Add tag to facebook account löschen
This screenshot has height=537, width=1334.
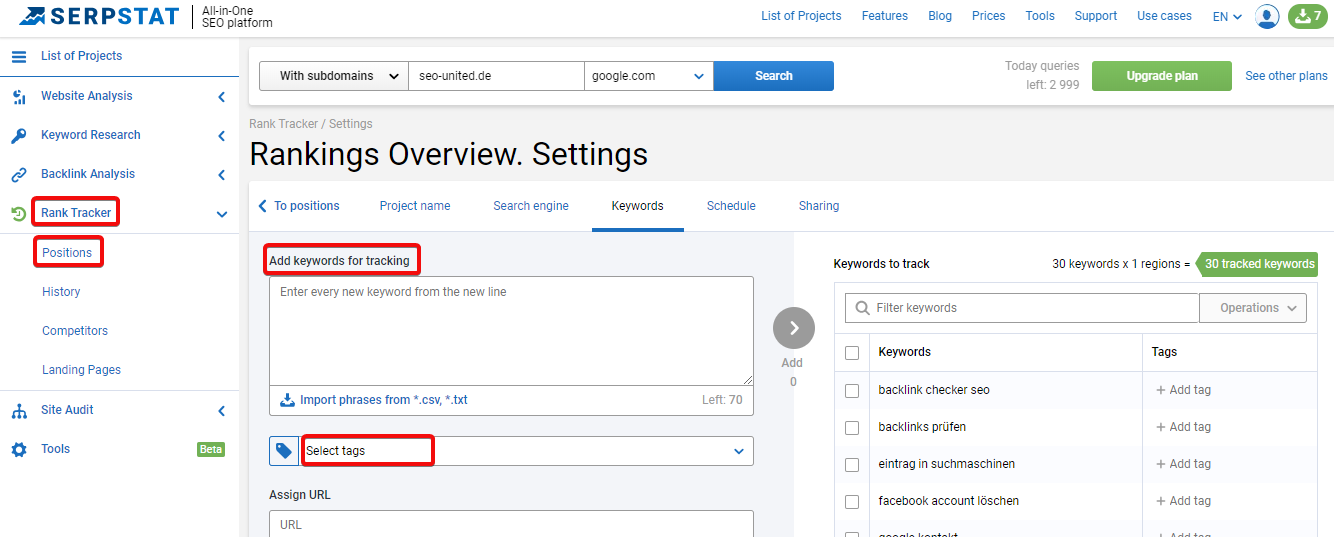click(x=1183, y=501)
